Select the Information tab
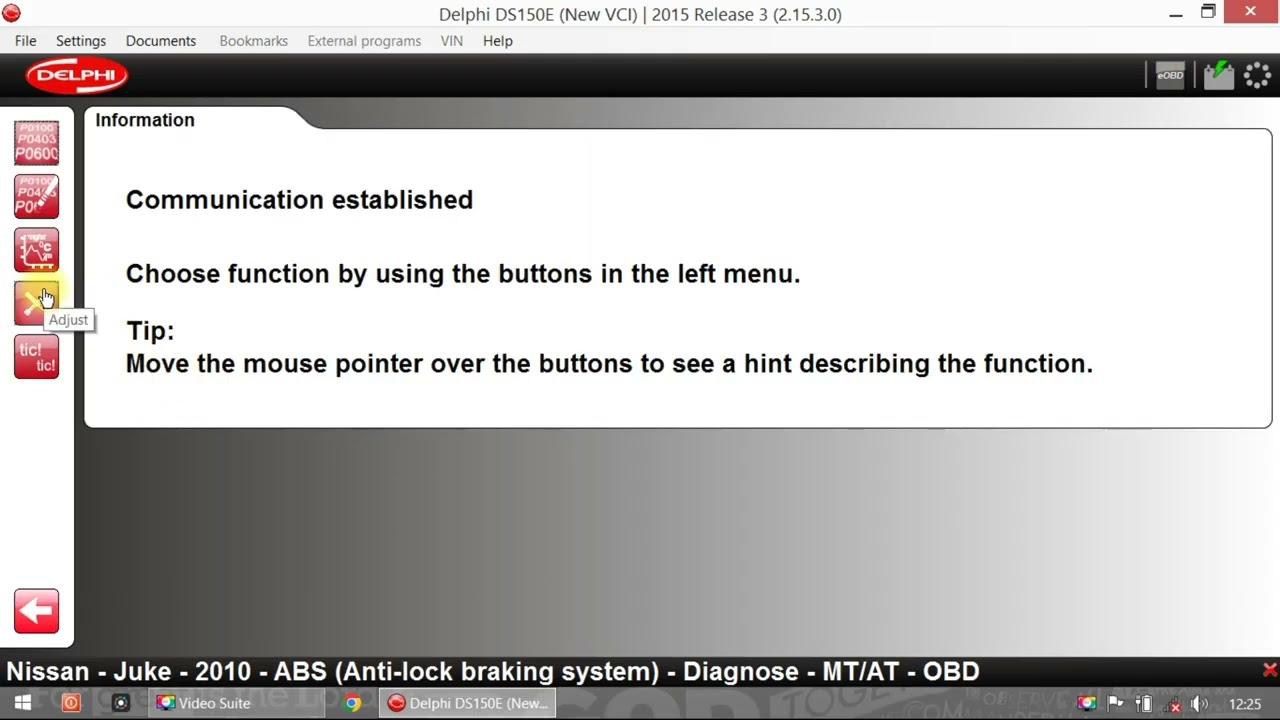 click(145, 120)
